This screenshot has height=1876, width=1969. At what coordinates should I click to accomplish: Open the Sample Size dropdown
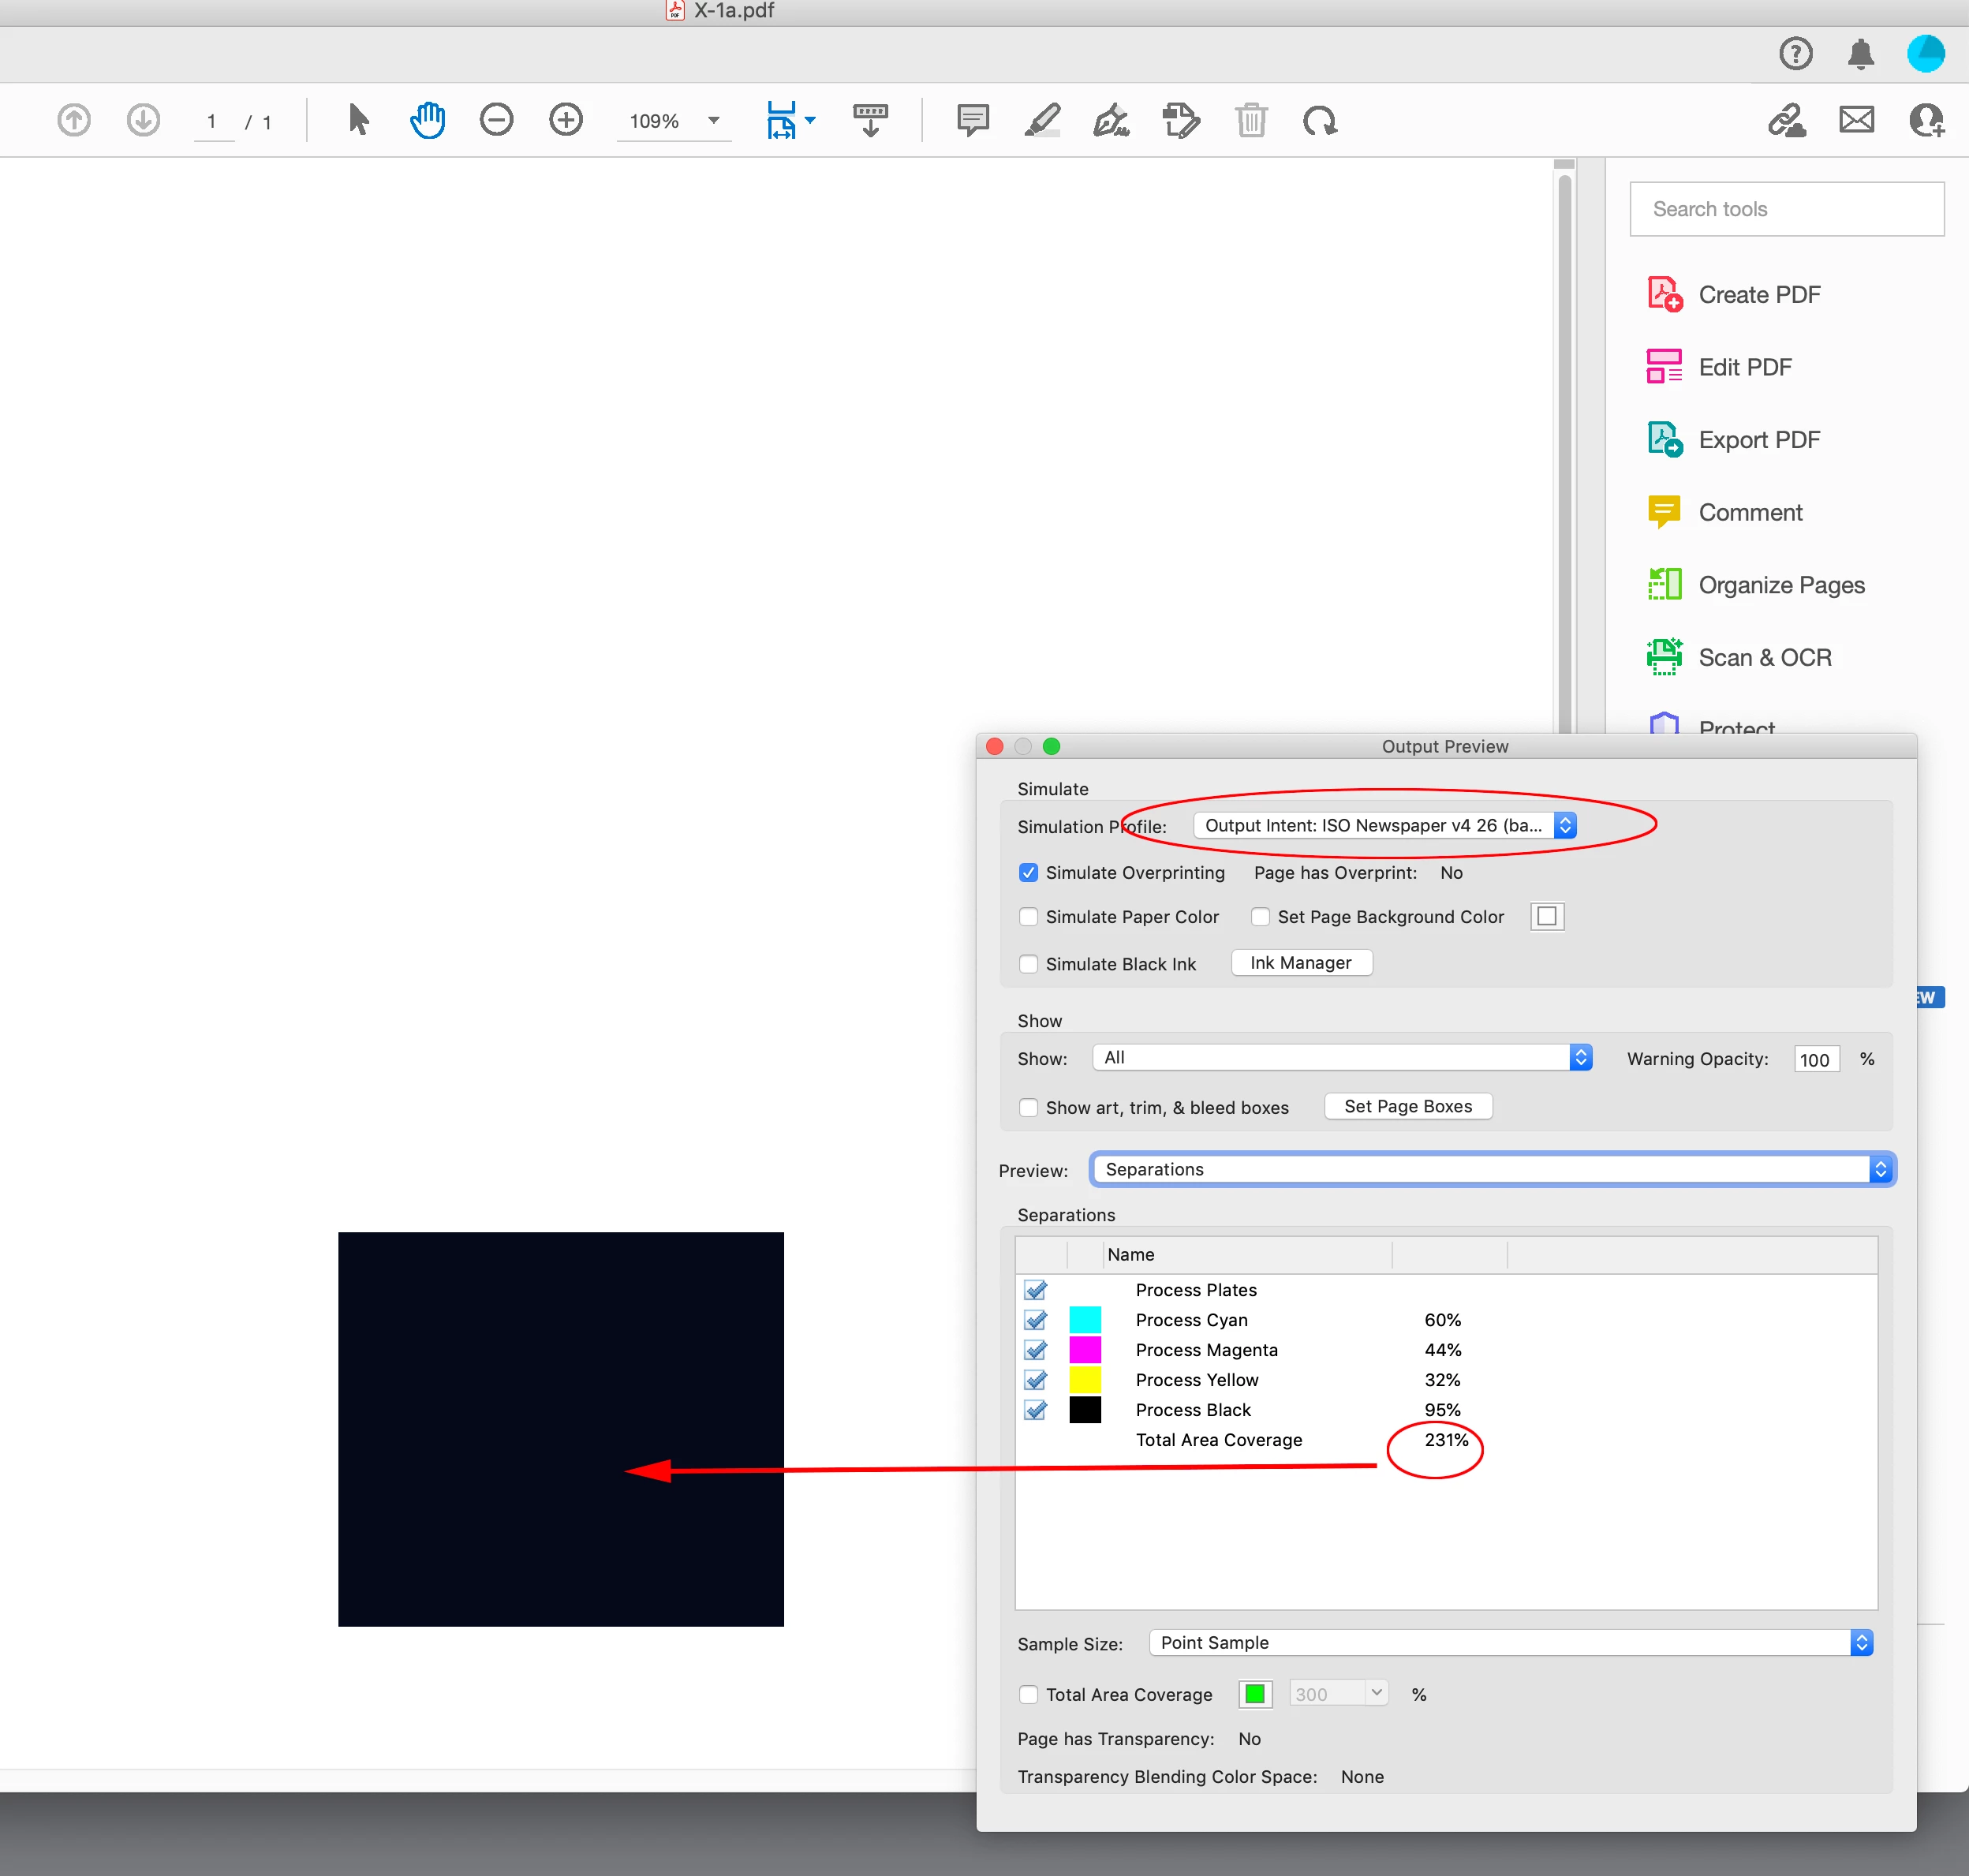pyautogui.click(x=1510, y=1643)
